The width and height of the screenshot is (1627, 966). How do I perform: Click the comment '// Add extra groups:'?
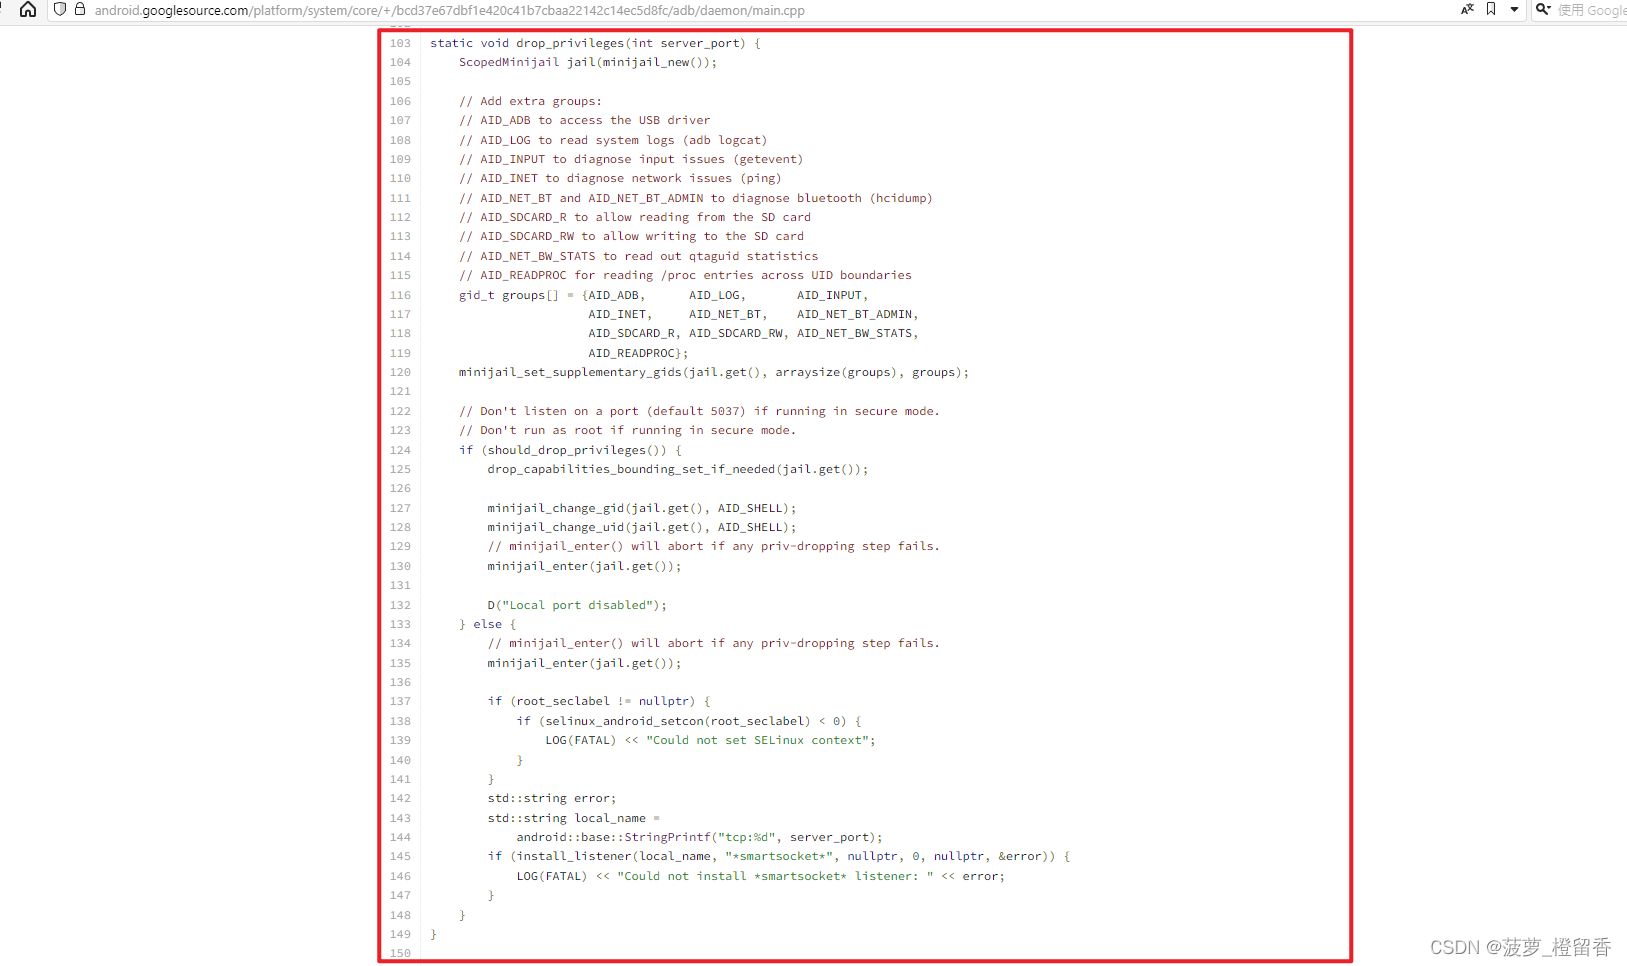(x=530, y=101)
